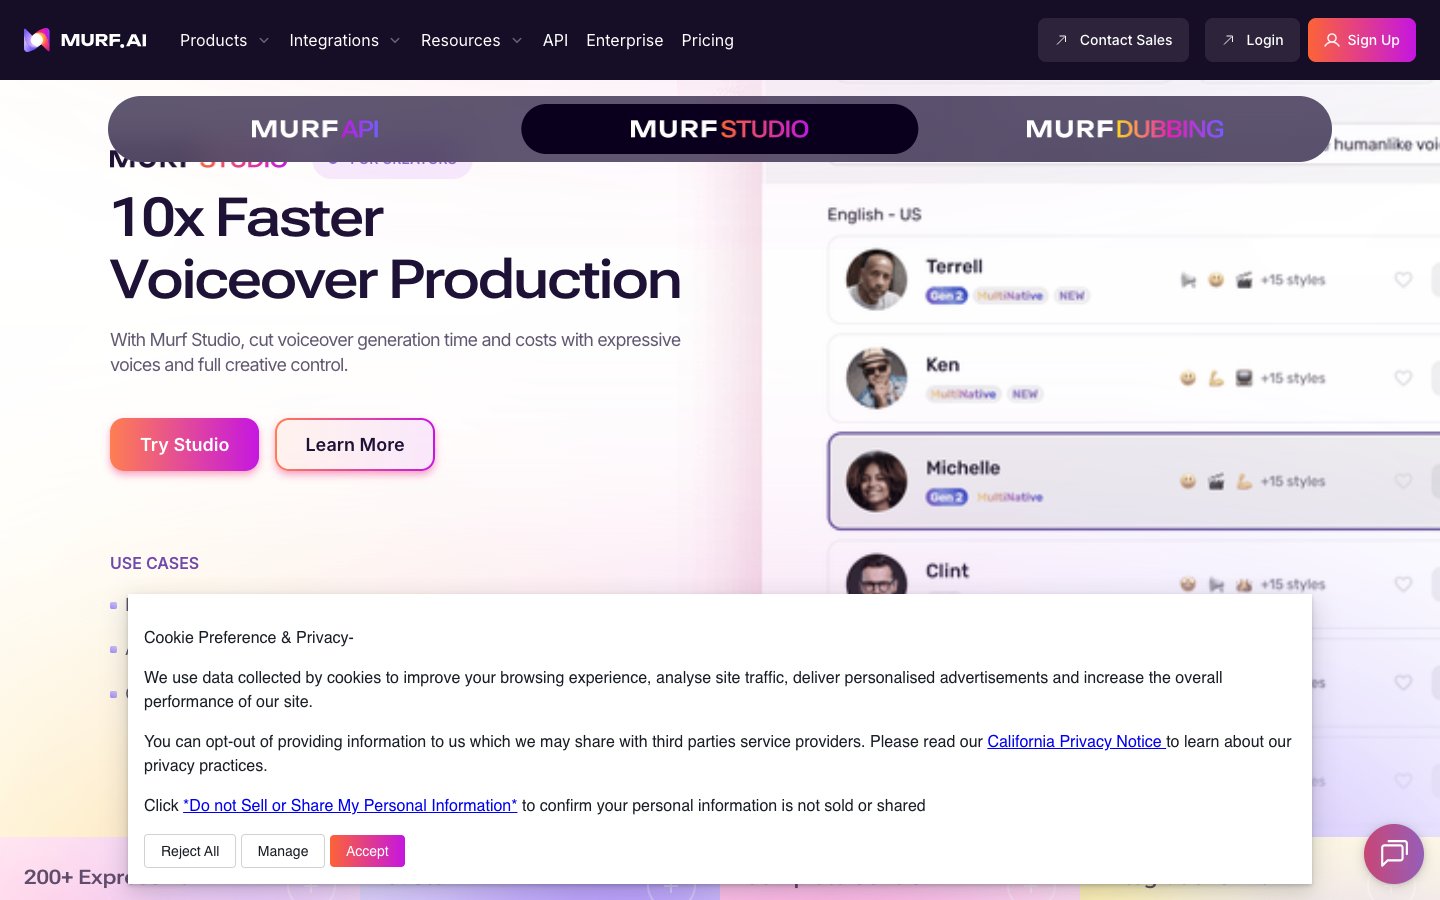The width and height of the screenshot is (1440, 900).
Task: Click Michelle's profile picture
Action: (876, 481)
